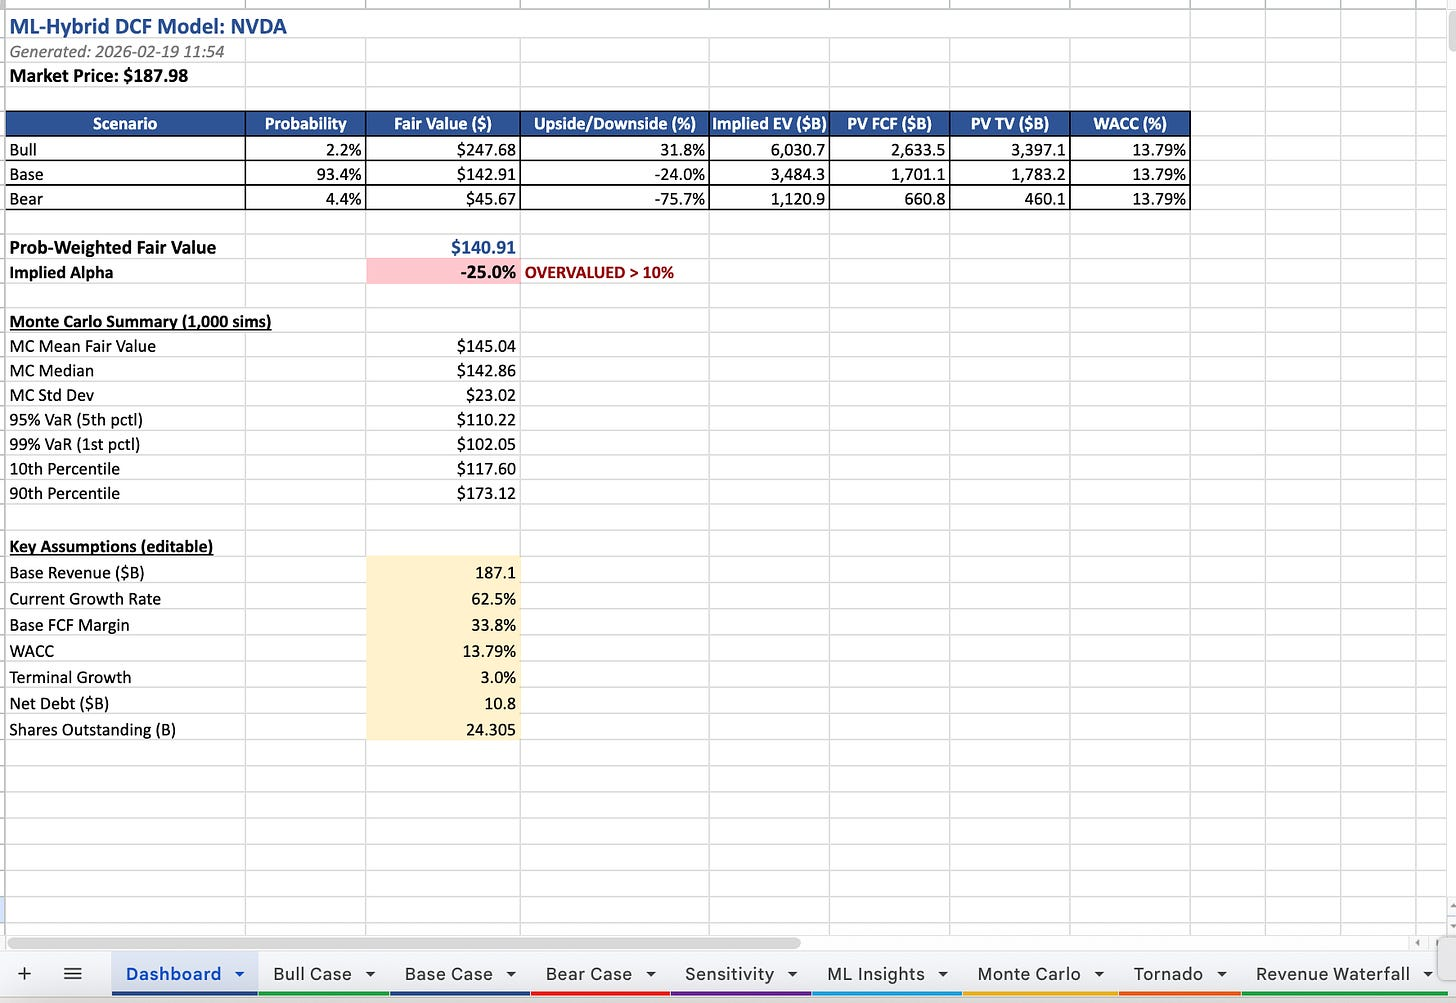The image size is (1456, 1003).
Task: Switch to the Bear Case tab
Action: (588, 973)
